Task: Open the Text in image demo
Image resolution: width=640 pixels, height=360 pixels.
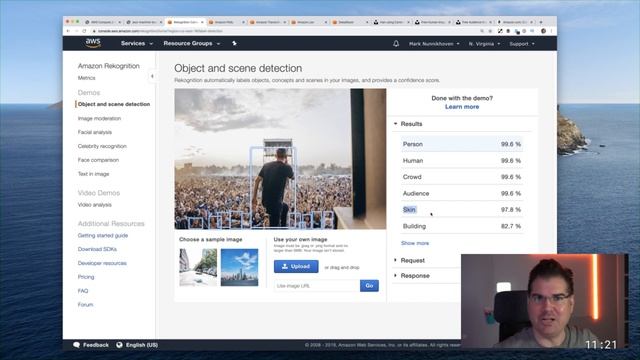Action: pos(93,174)
